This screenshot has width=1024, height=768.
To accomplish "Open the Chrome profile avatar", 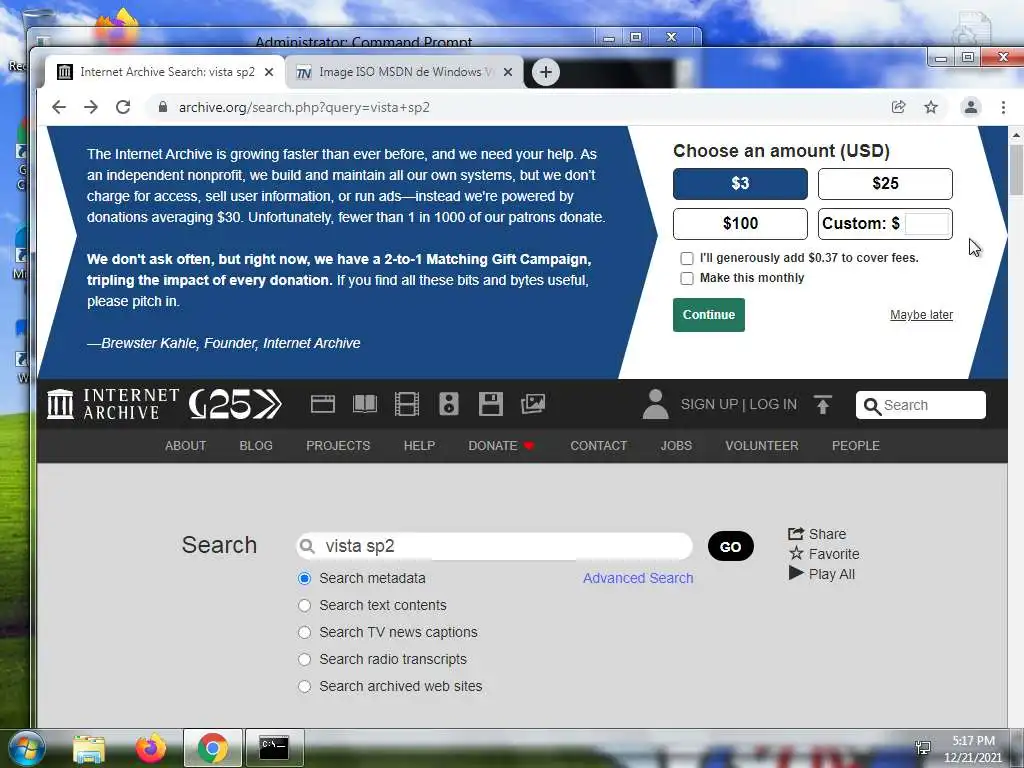I will tap(970, 107).
